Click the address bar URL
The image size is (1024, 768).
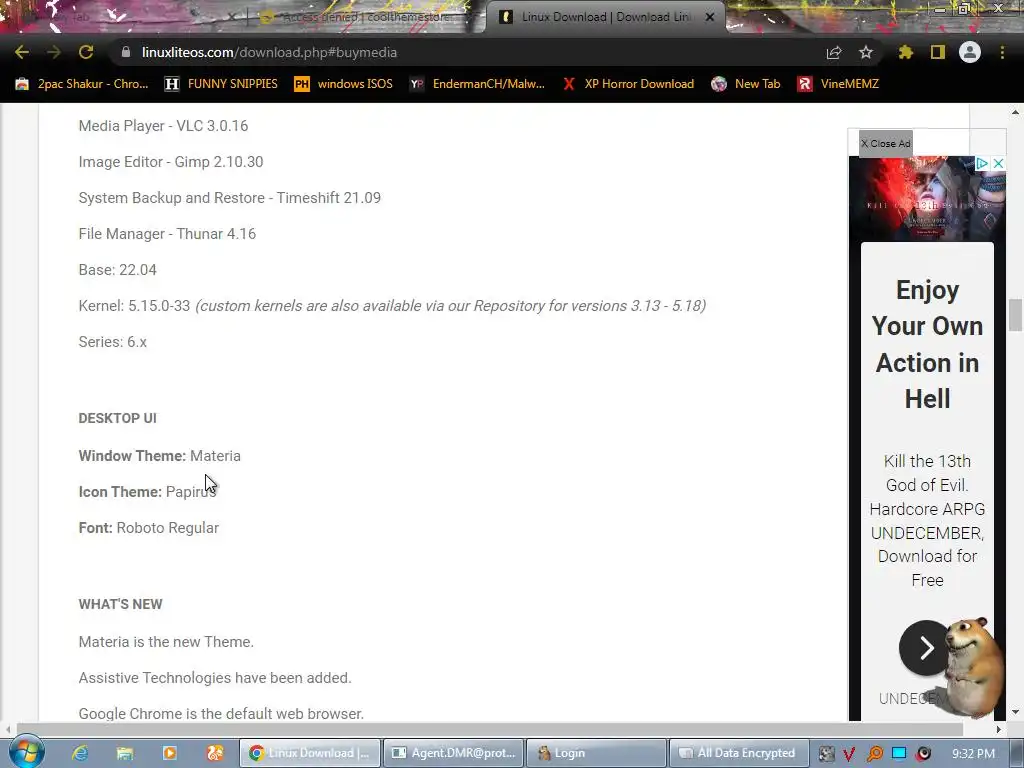tap(269, 52)
